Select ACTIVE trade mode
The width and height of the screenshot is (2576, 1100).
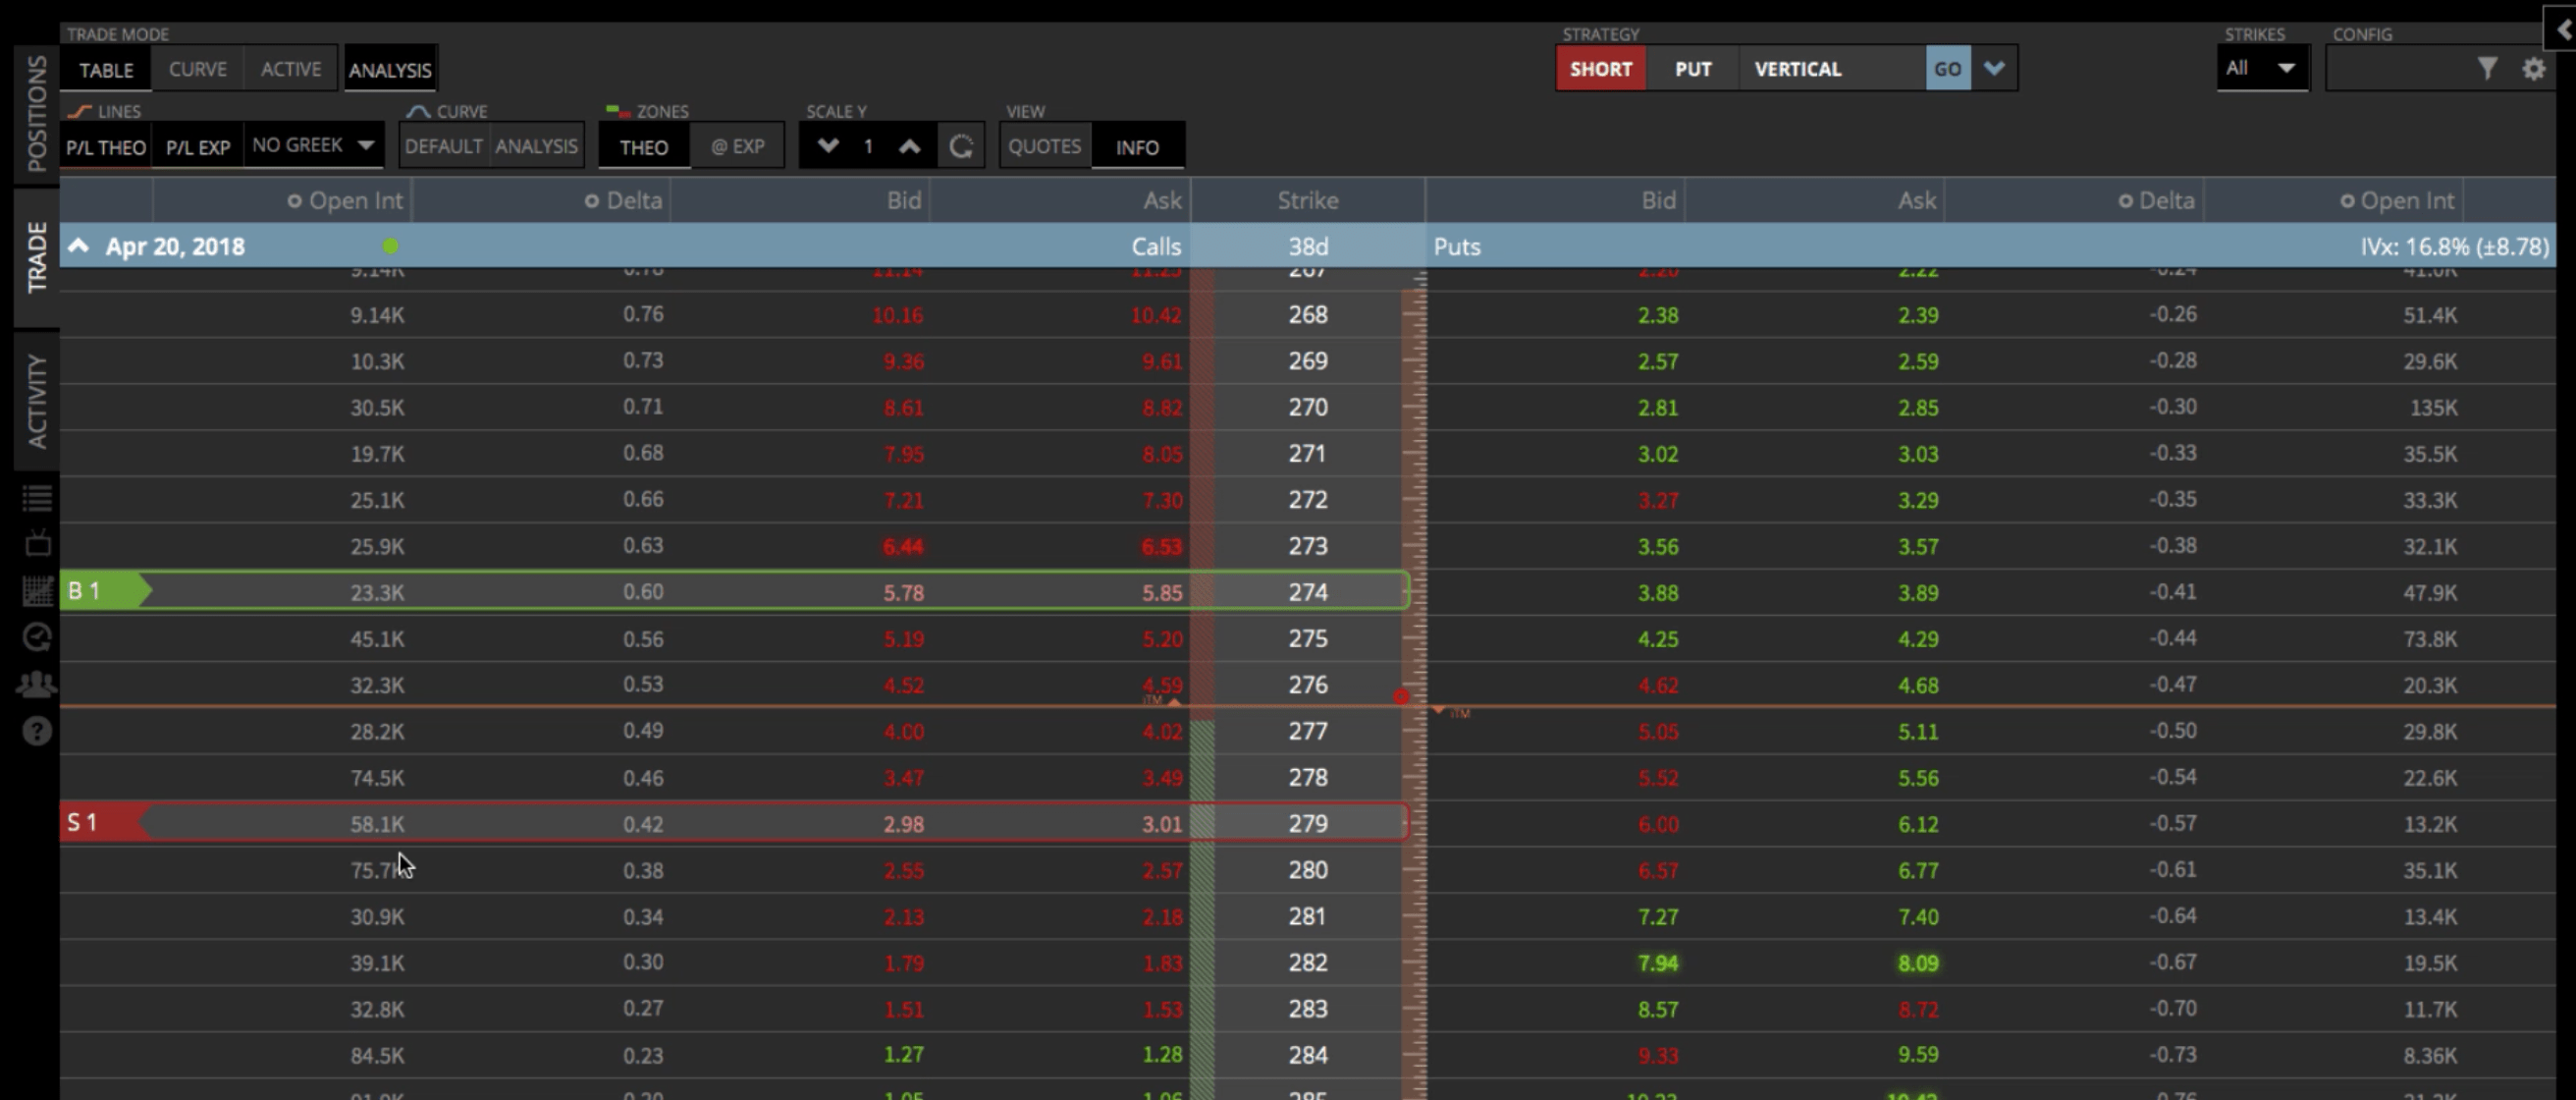coord(291,69)
